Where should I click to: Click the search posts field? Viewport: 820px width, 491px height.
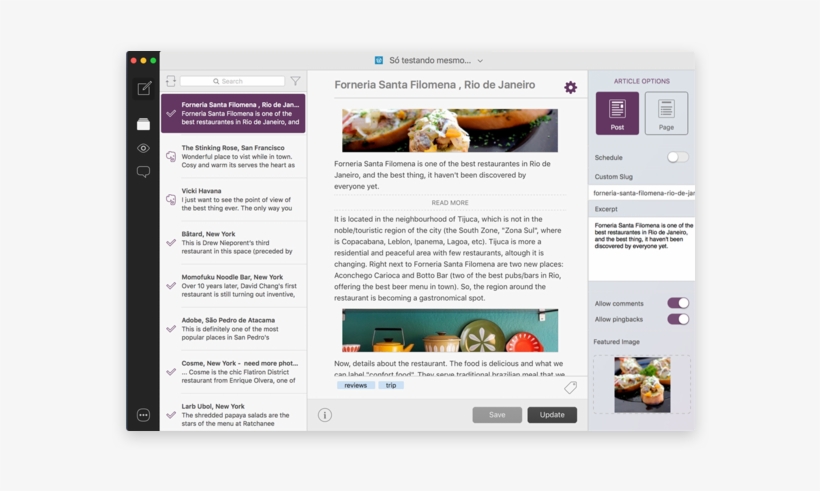tap(232, 81)
